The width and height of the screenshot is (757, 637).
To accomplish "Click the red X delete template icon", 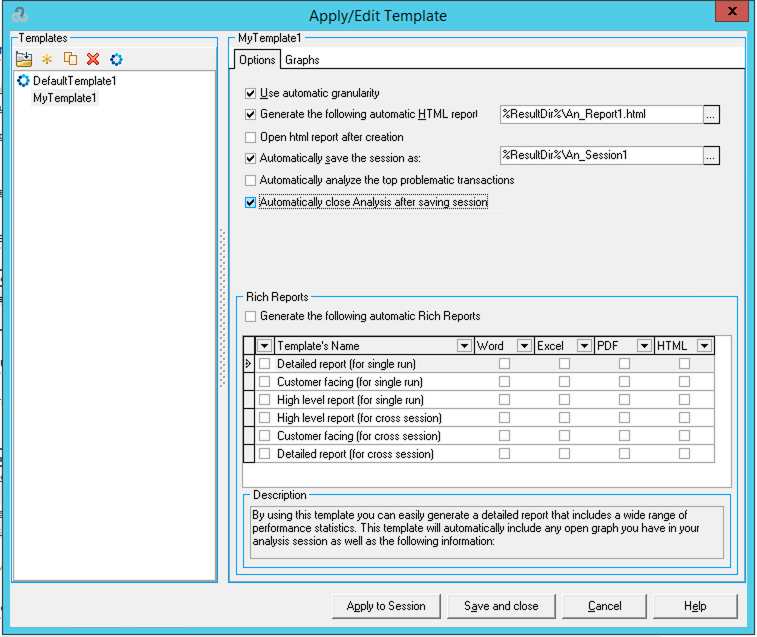I will (x=93, y=59).
